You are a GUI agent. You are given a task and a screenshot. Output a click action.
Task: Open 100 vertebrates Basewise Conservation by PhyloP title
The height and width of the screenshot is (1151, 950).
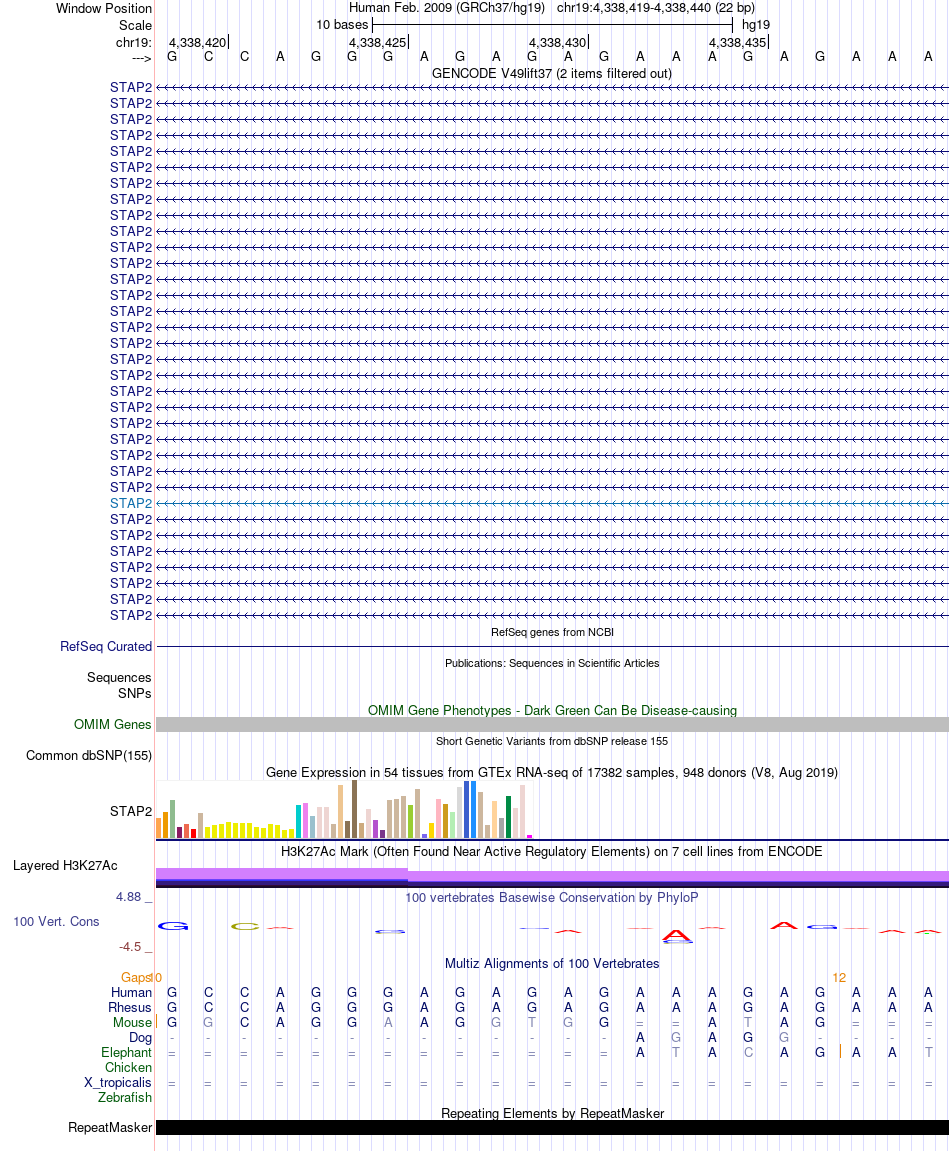tap(551, 897)
